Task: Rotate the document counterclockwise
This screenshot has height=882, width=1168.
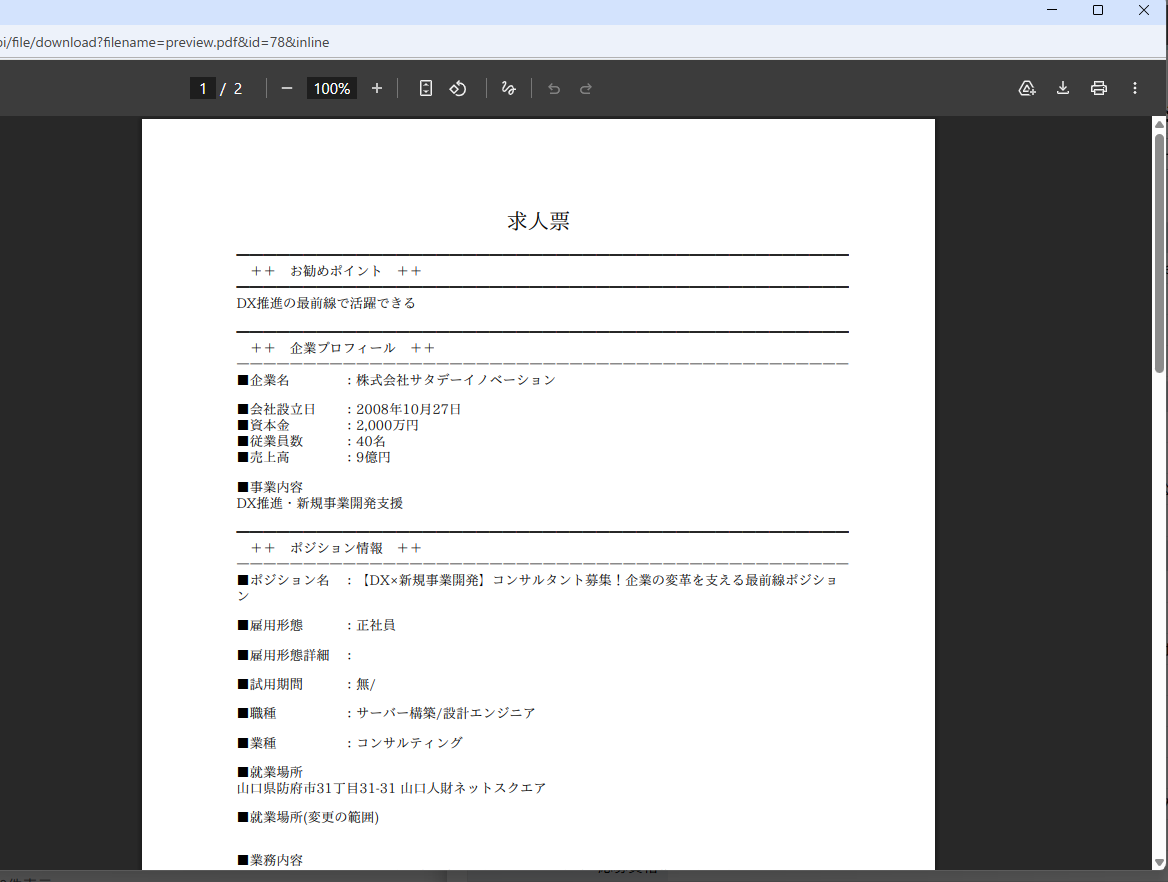Action: tap(458, 89)
